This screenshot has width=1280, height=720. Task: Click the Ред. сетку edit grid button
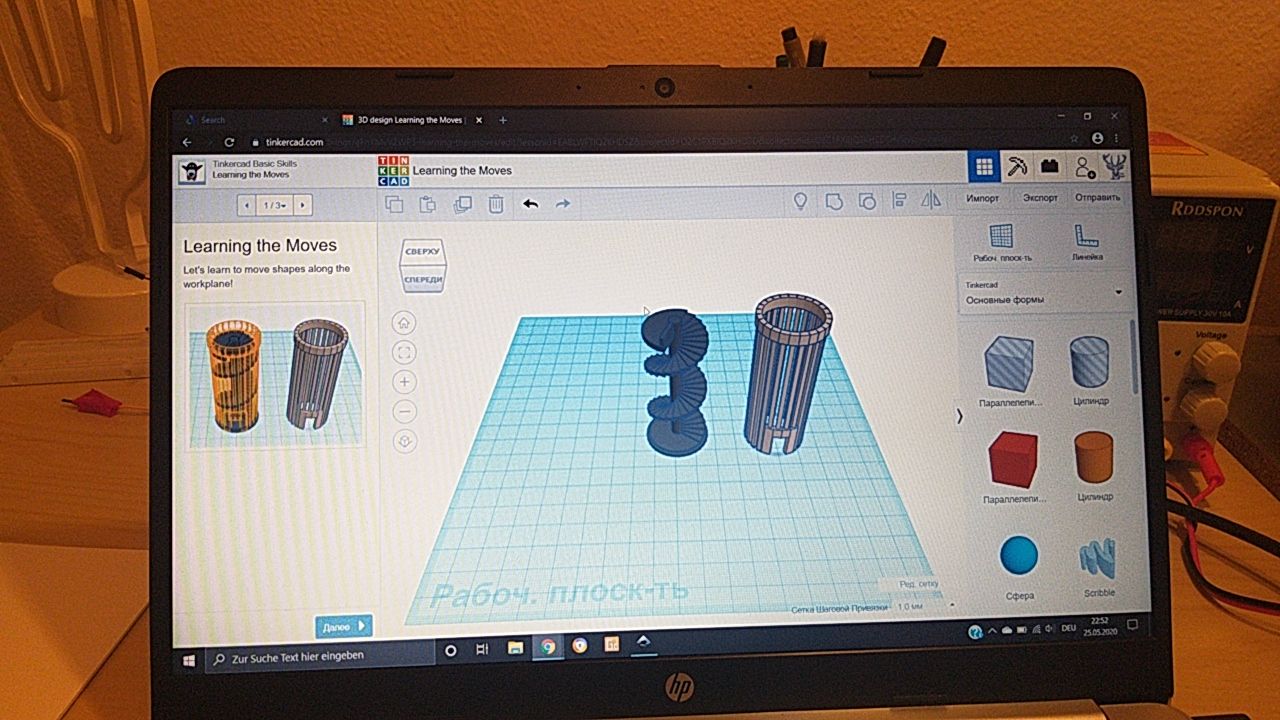[917, 584]
